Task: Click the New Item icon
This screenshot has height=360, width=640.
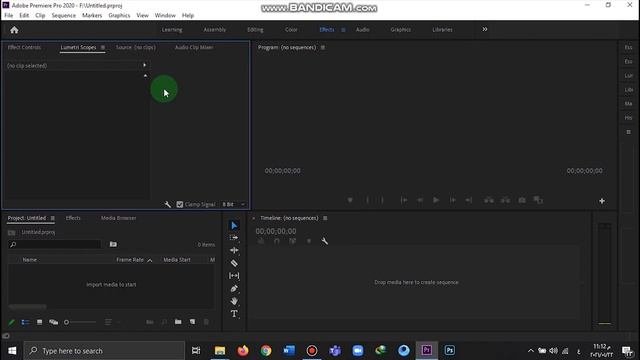Action: pyautogui.click(x=192, y=322)
